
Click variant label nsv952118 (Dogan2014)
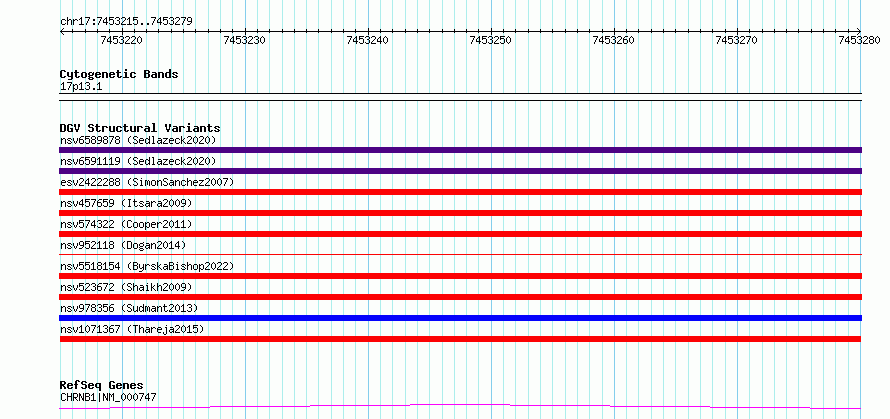pyautogui.click(x=123, y=245)
